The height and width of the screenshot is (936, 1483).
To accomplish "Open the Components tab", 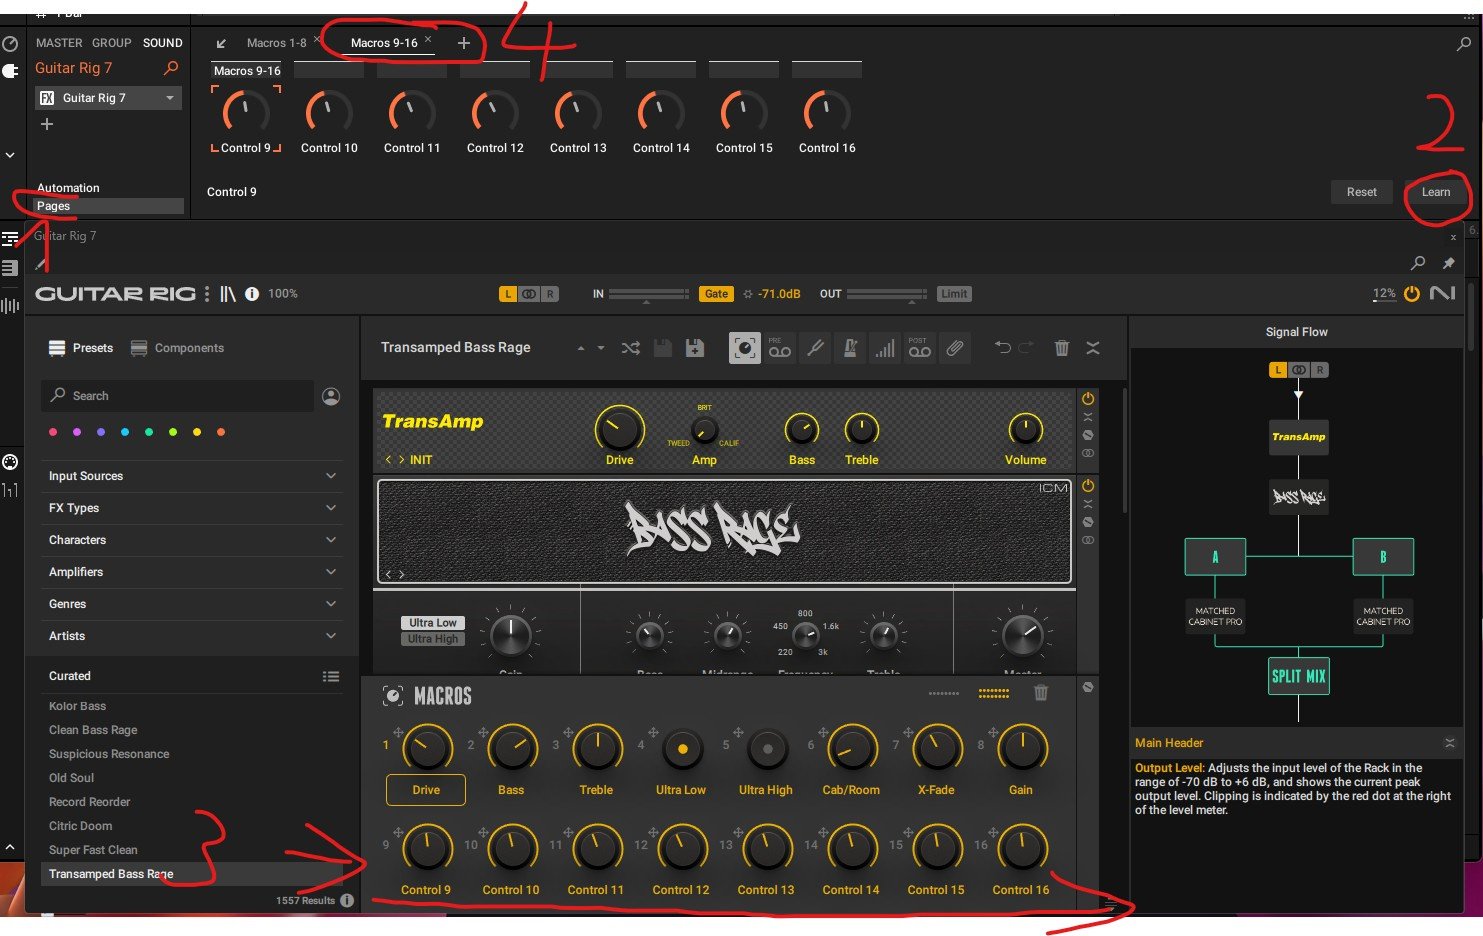I will [178, 348].
